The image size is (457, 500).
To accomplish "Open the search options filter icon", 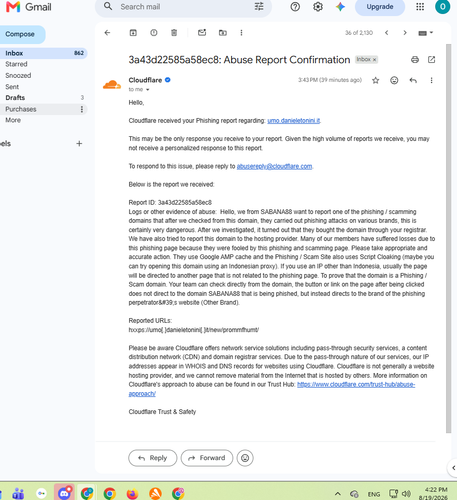I will point(259,7).
